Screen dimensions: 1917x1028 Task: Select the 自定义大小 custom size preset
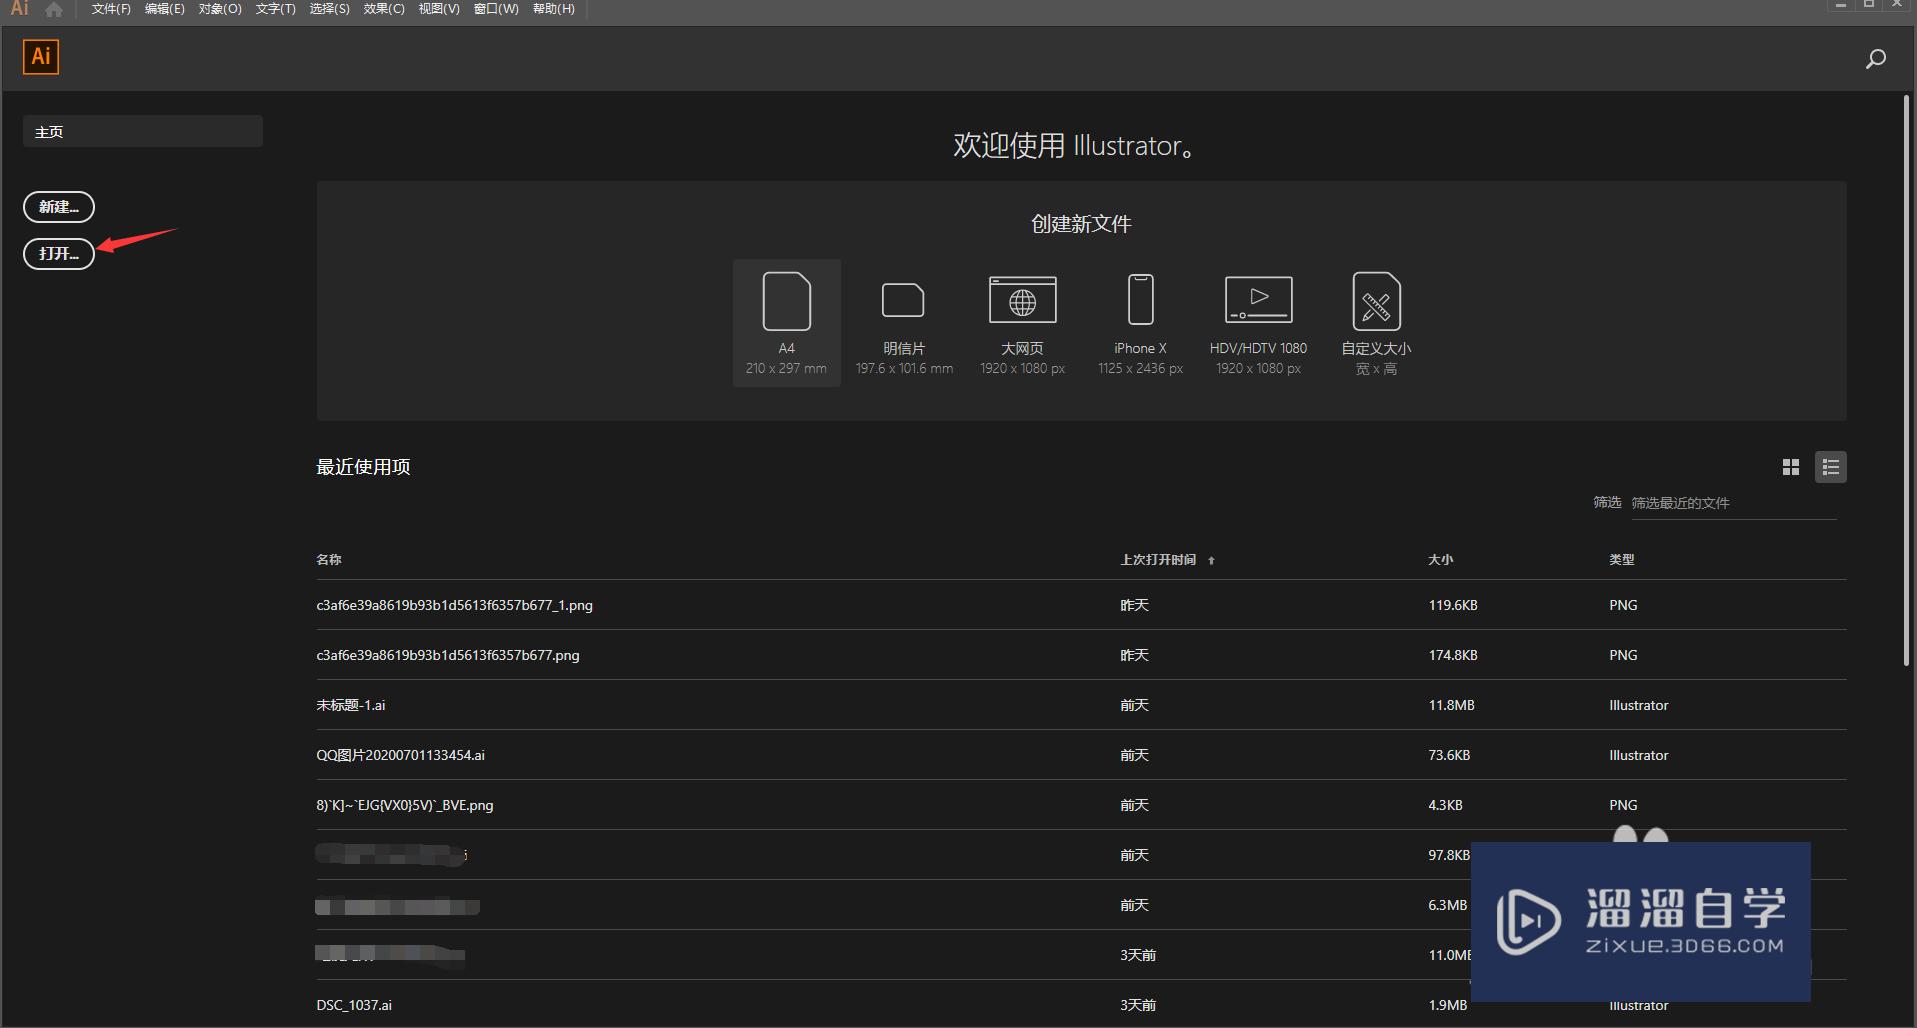pyautogui.click(x=1376, y=323)
